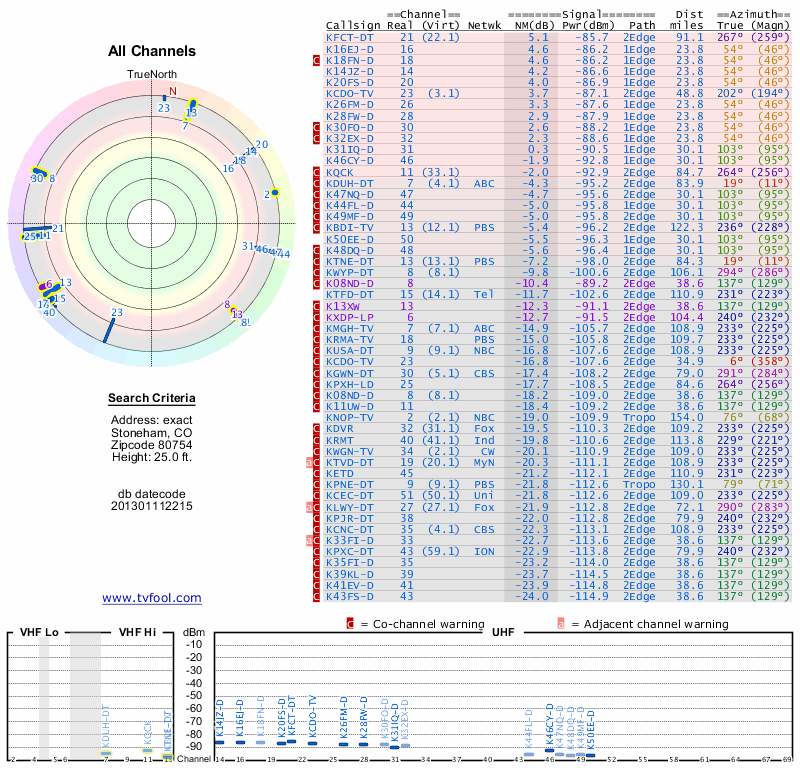Click the red N north marker on radar
The width and height of the screenshot is (800, 768).
click(x=172, y=92)
